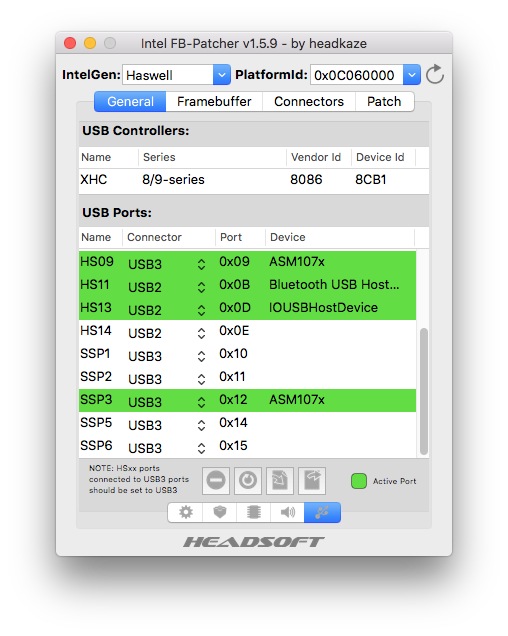Viewport: 508px width, 636px height.
Task: Click the Connector column header in USB Ports
Action: 169,237
